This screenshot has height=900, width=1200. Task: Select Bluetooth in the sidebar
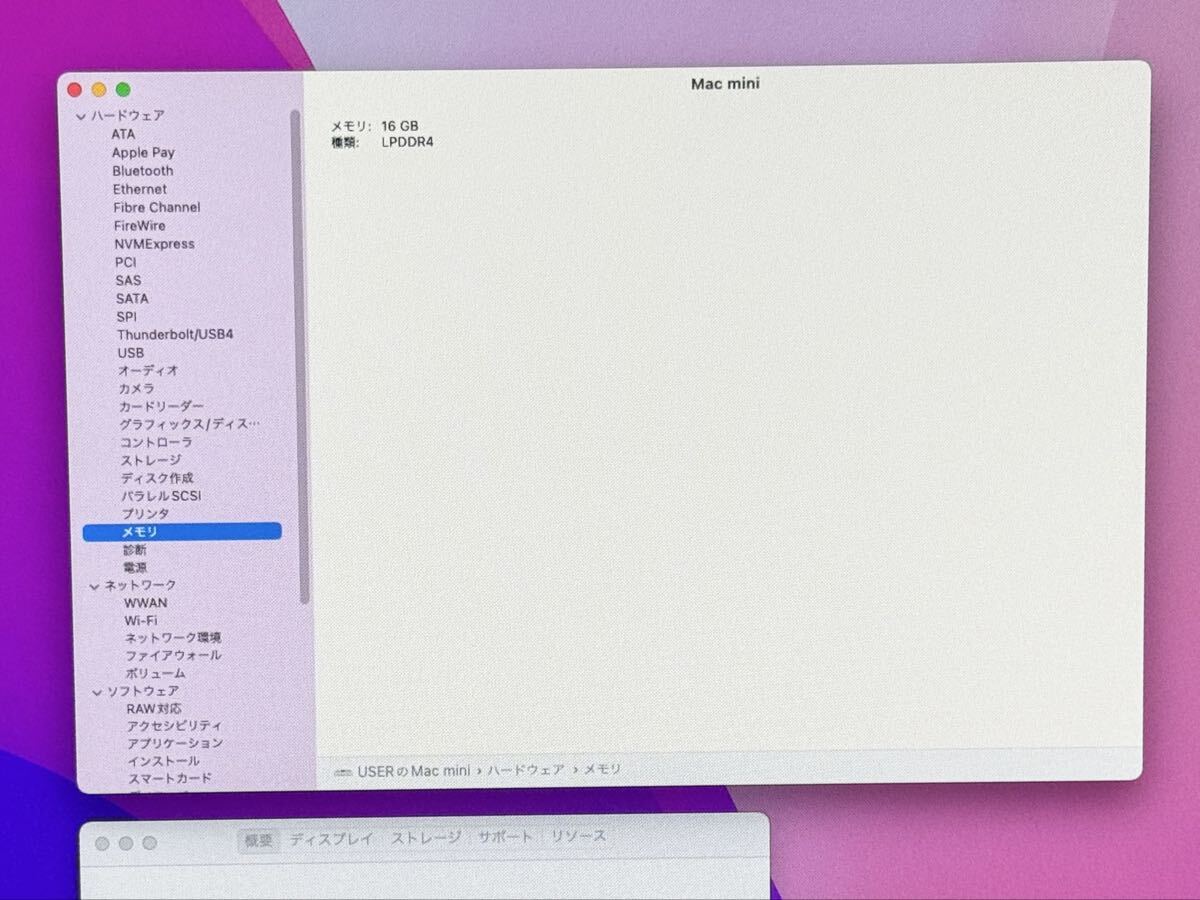(x=143, y=171)
